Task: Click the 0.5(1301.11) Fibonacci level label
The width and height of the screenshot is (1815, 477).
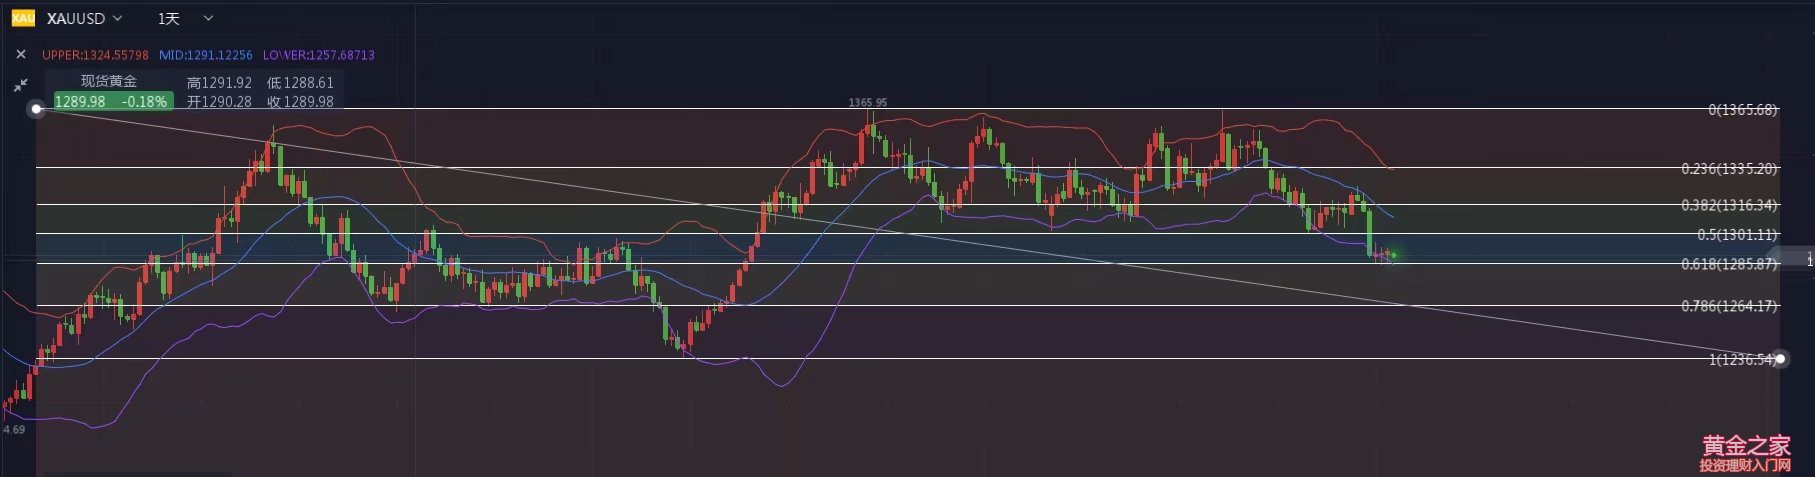Action: point(1737,235)
